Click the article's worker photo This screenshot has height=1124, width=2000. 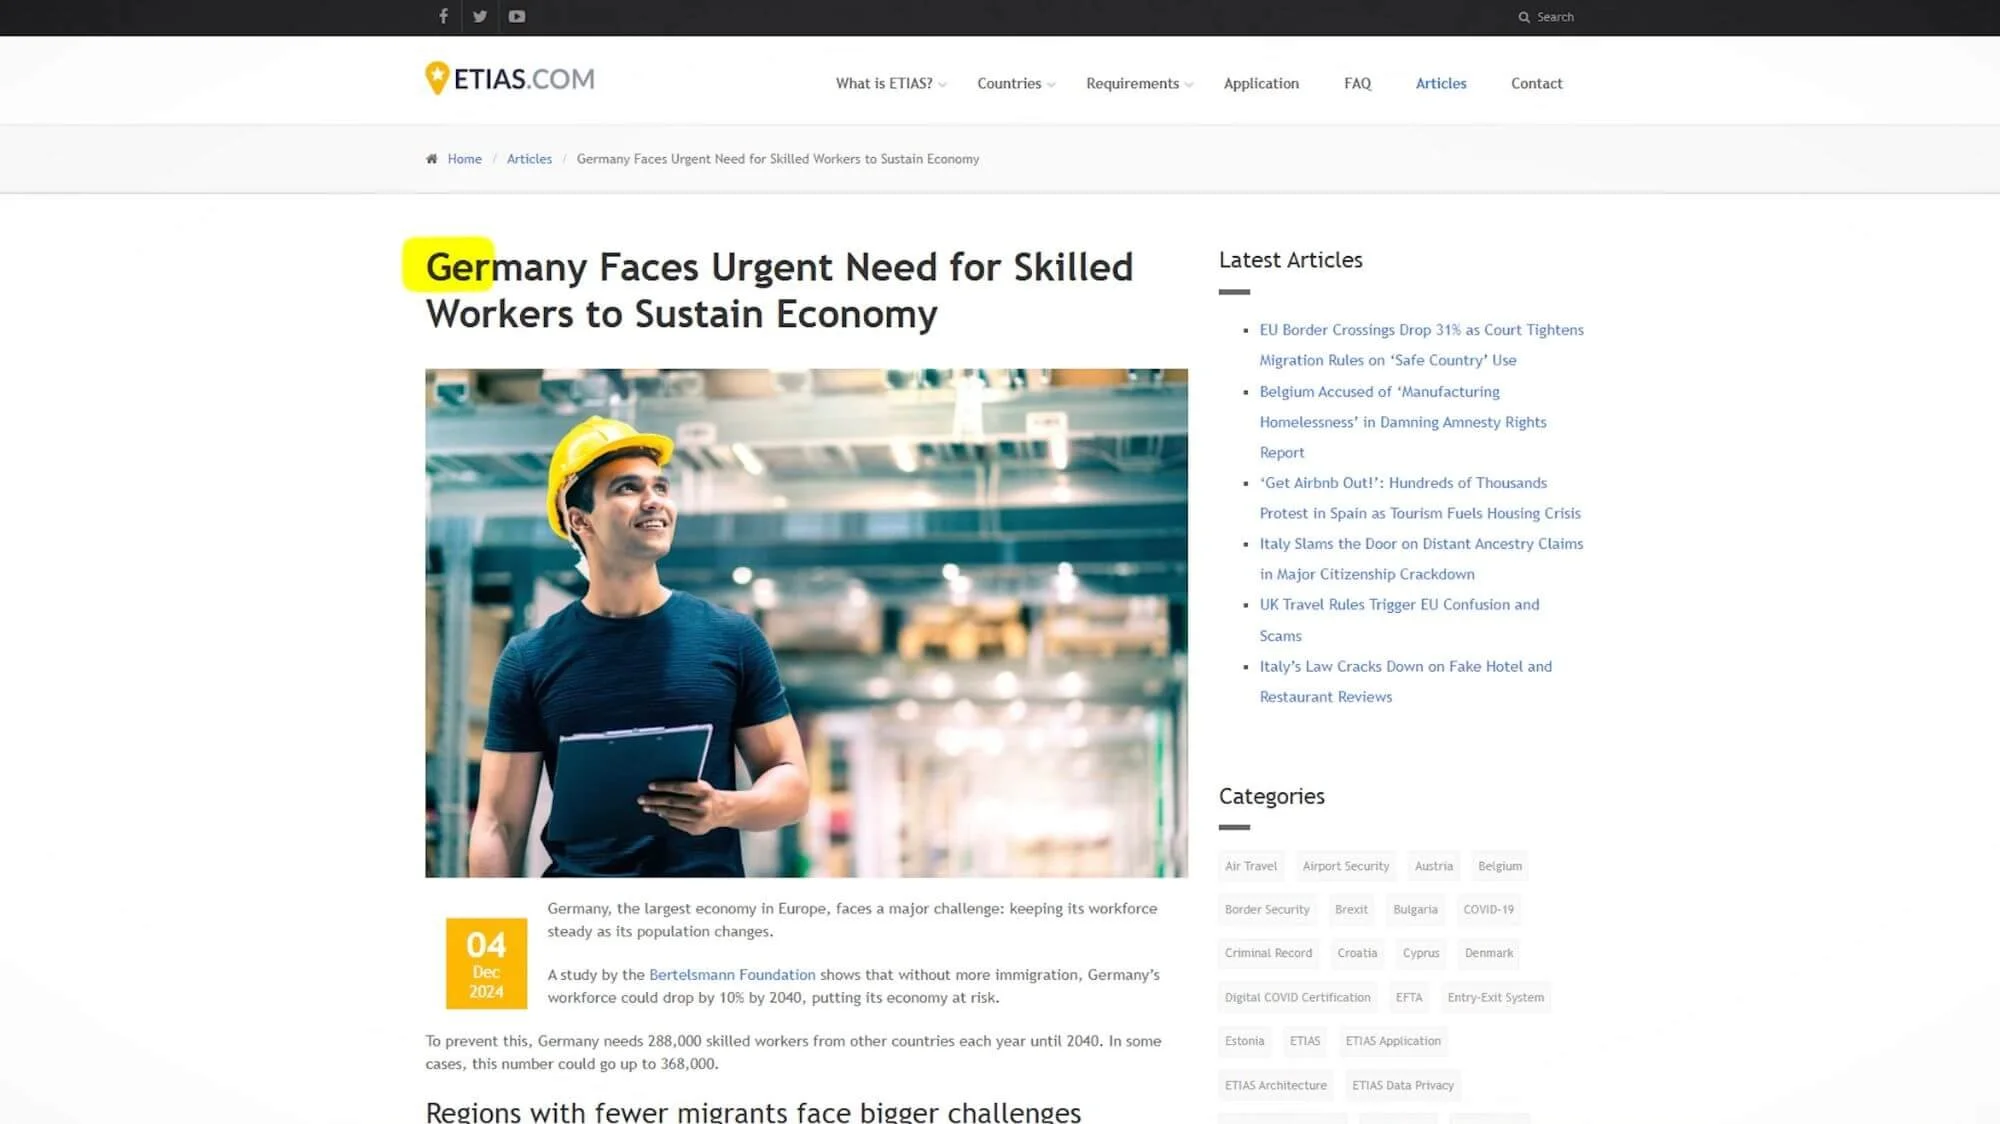click(x=806, y=623)
